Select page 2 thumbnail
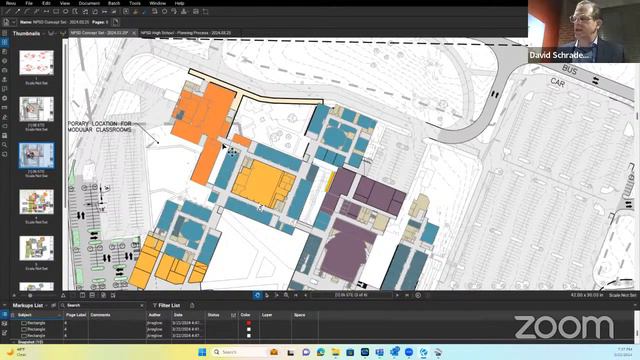Image resolution: width=640 pixels, height=360 pixels. point(36,109)
